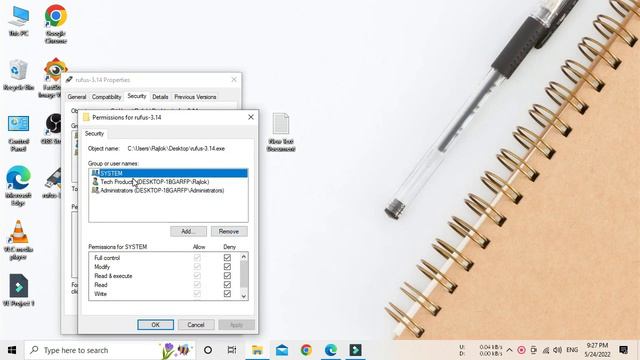Image resolution: width=640 pixels, height=360 pixels.
Task: Open File Explorer from the taskbar
Action: pyautogui.click(x=257, y=350)
